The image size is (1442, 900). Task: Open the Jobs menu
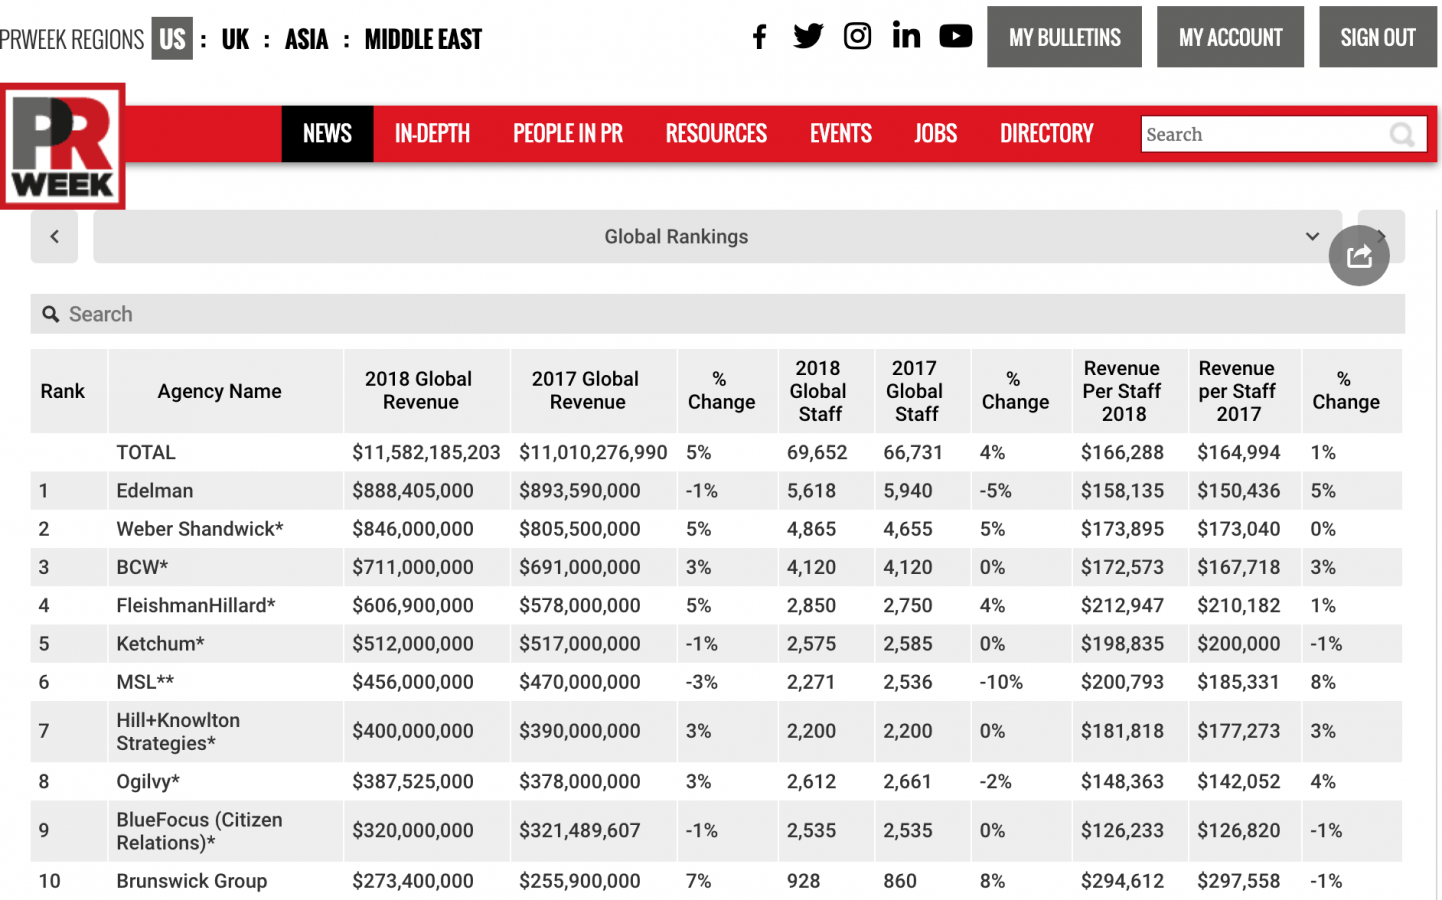pyautogui.click(x=935, y=134)
